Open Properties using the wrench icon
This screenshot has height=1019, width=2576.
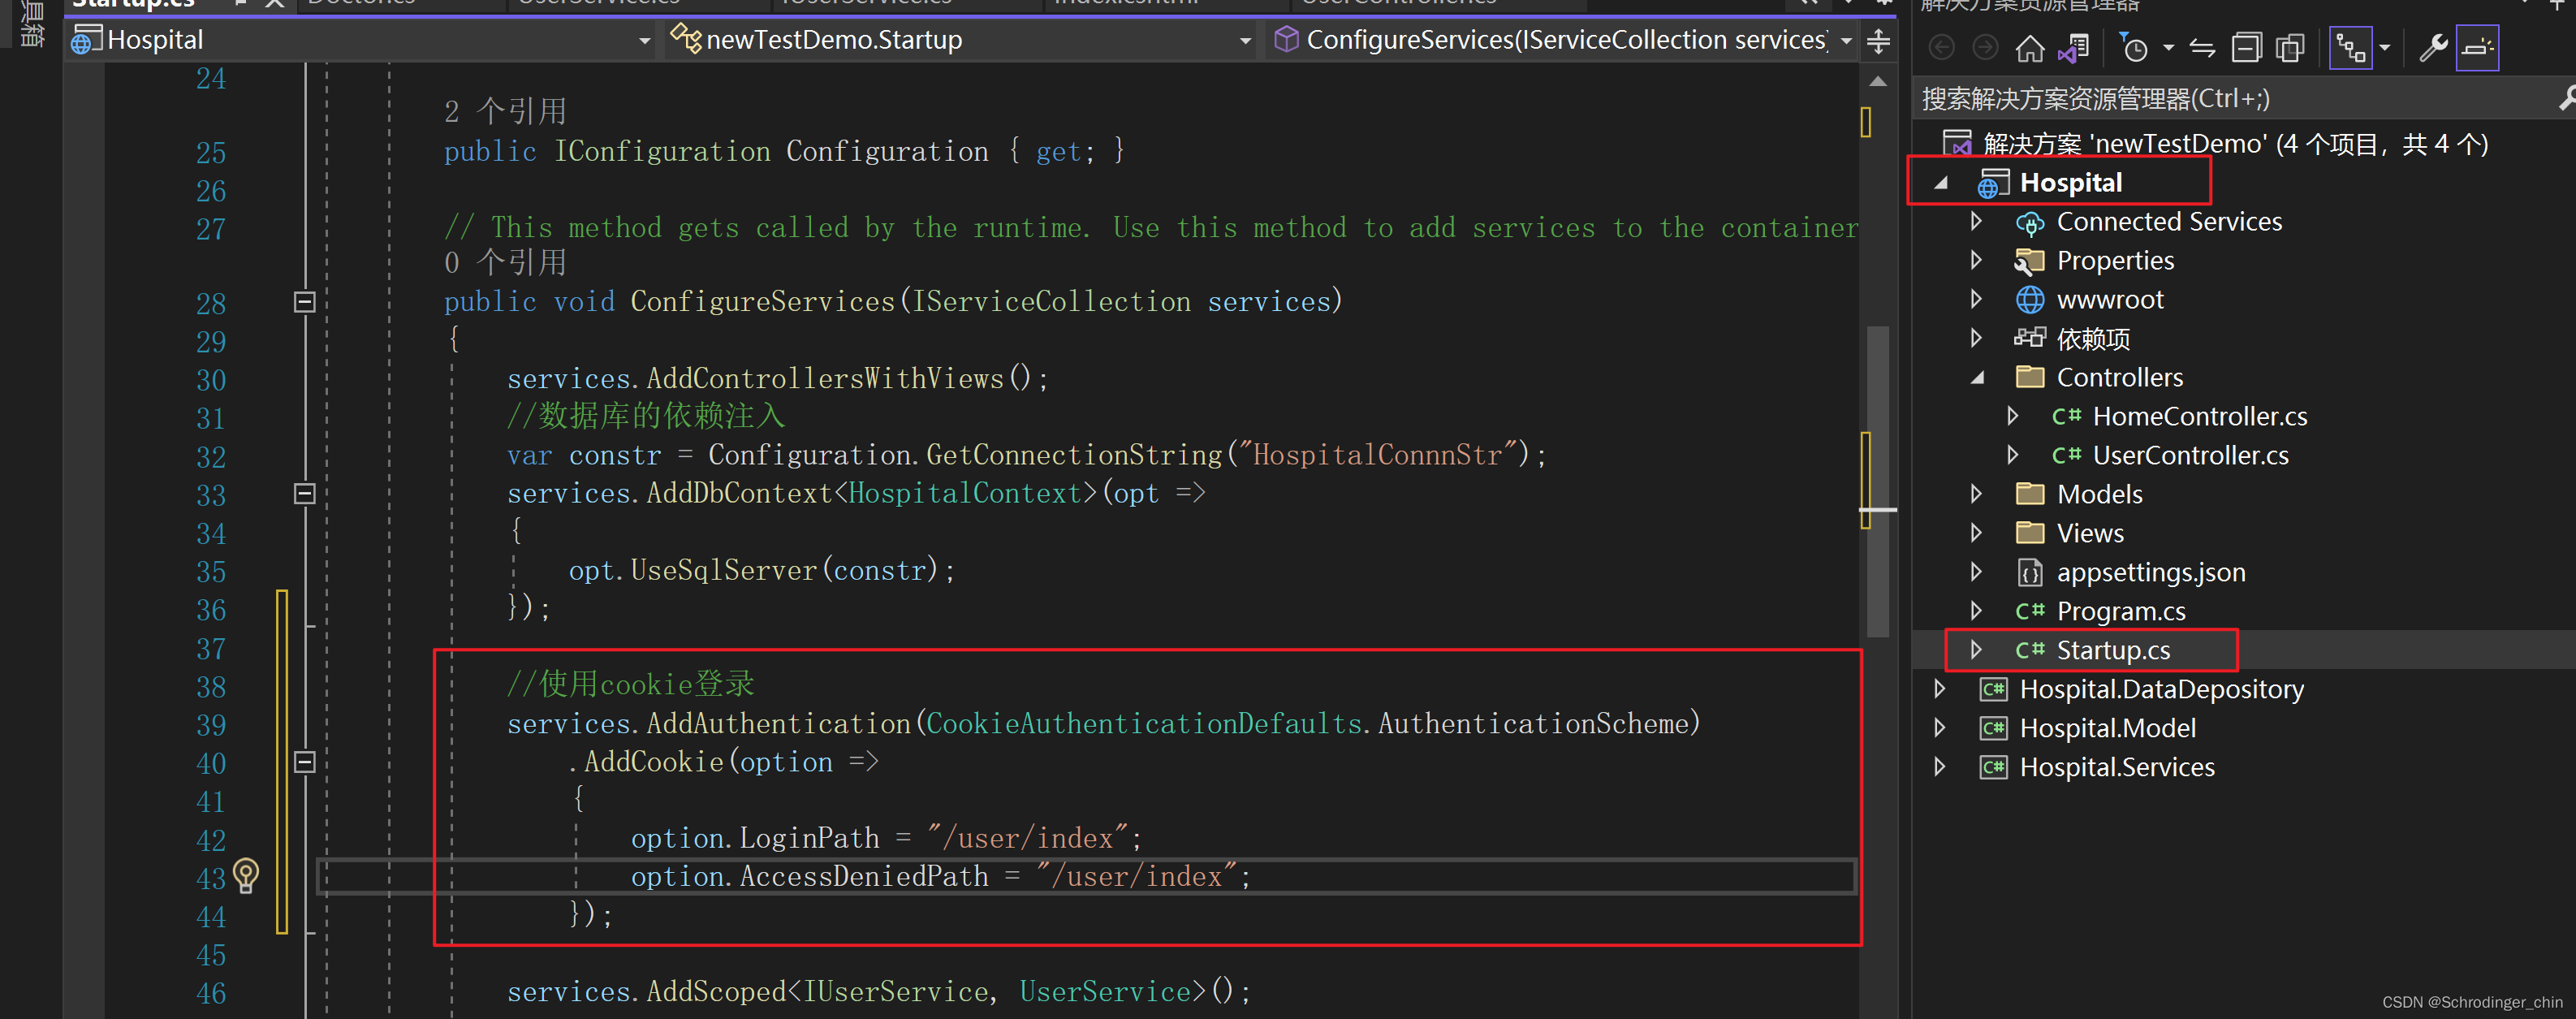tap(2434, 48)
